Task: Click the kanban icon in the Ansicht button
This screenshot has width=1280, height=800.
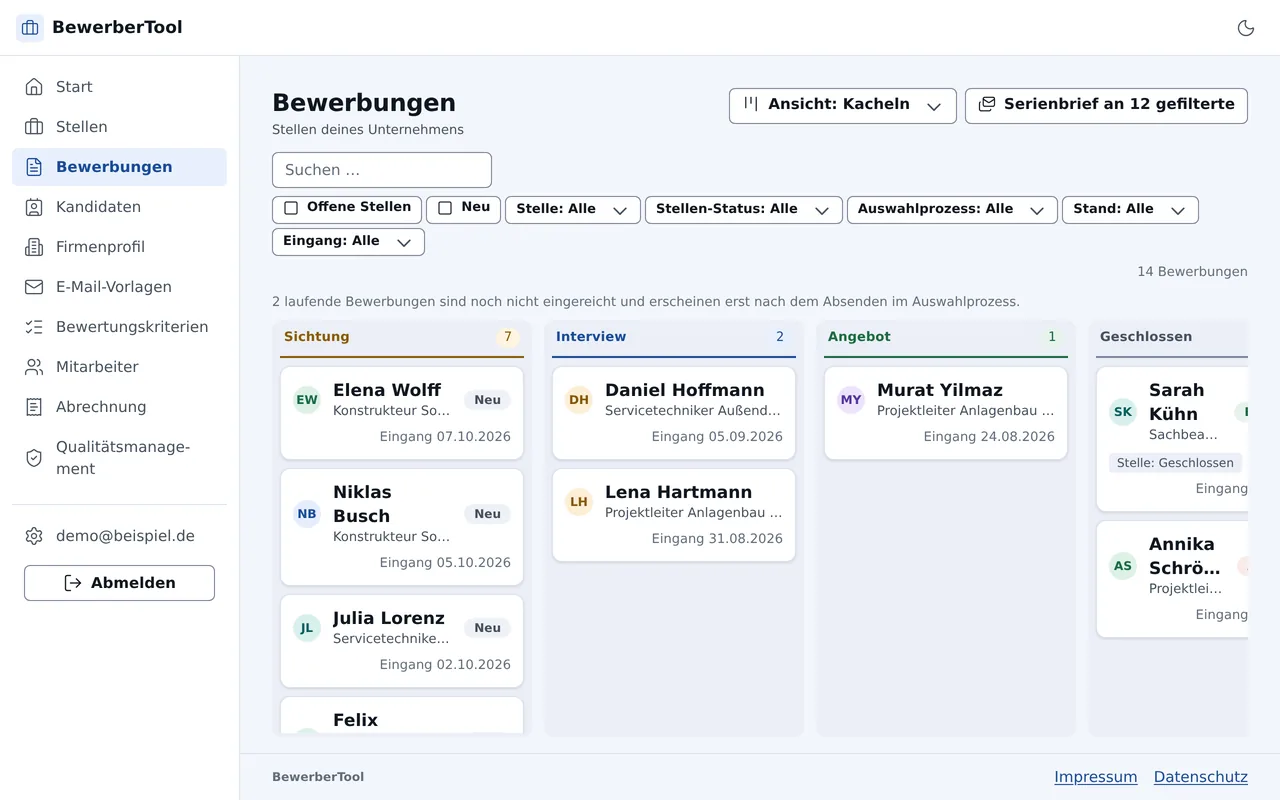Action: pos(751,104)
